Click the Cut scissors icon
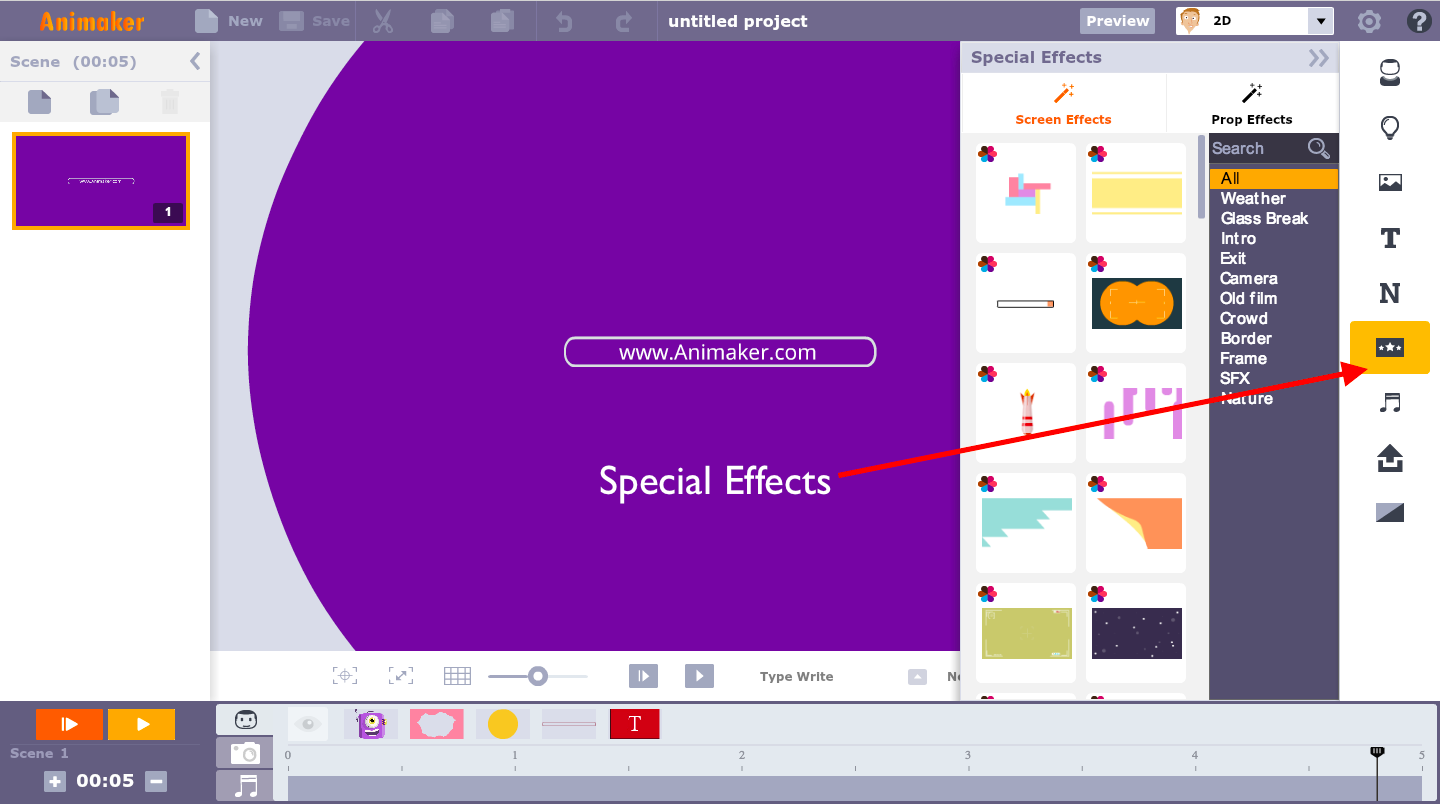Viewport: 1440px width, 804px height. tap(382, 21)
